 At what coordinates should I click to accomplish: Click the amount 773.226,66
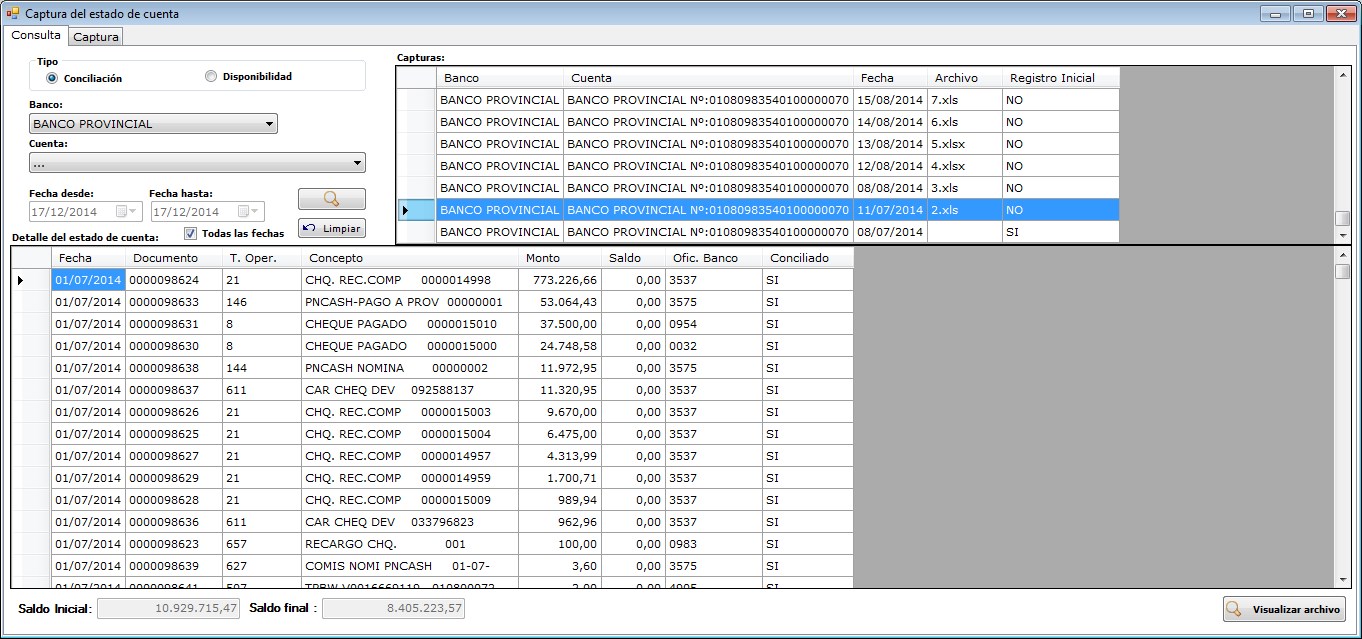(559, 280)
